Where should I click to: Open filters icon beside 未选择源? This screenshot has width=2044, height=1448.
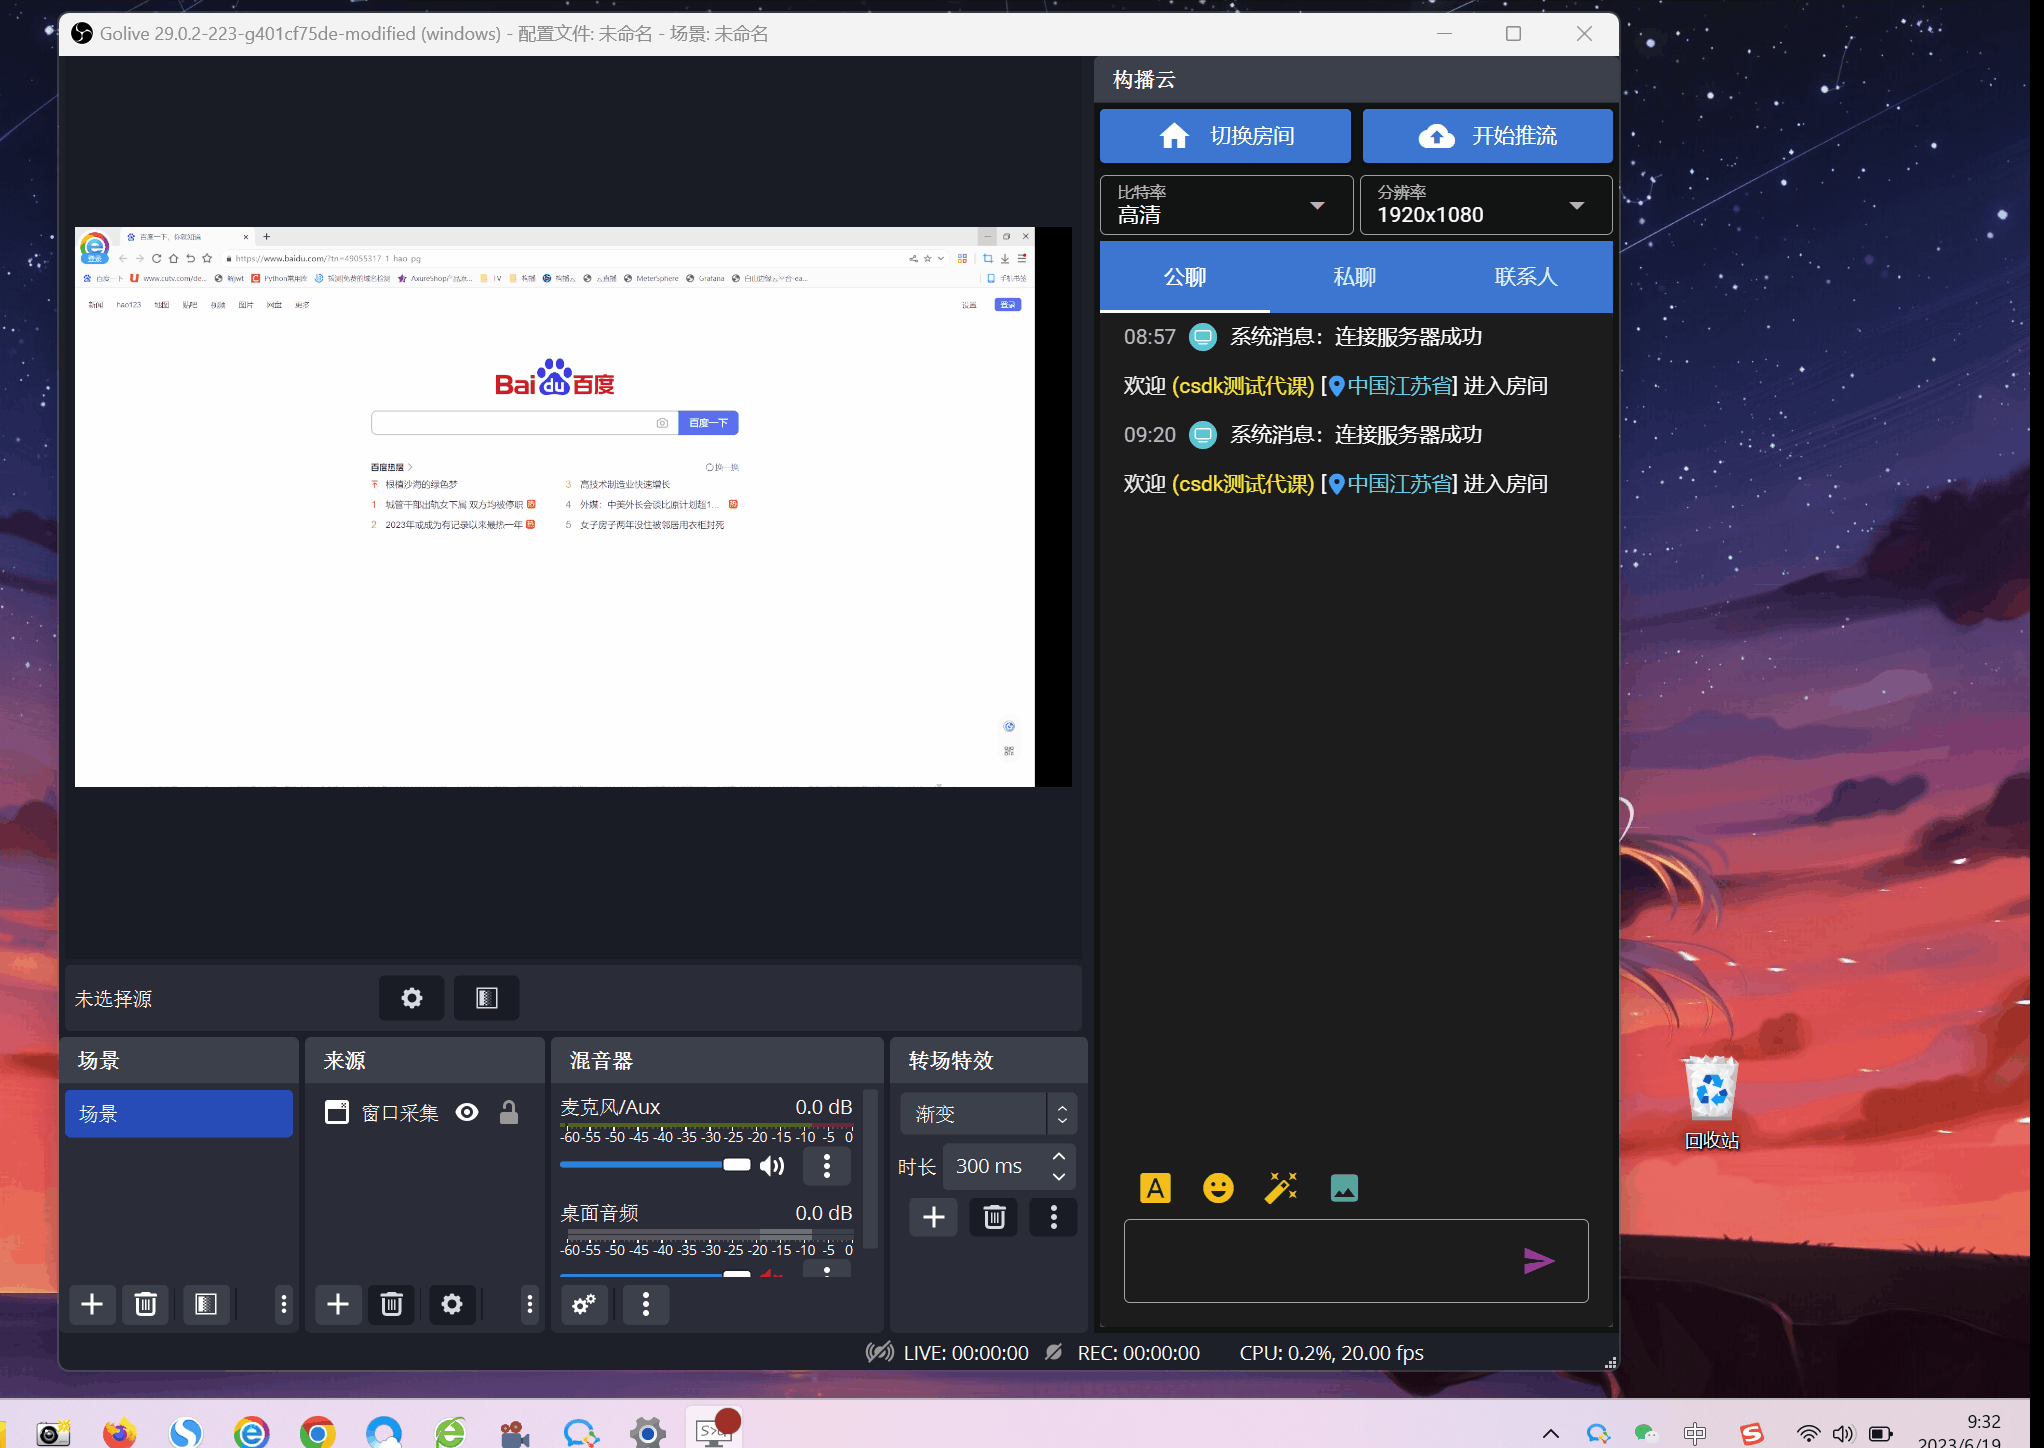[486, 998]
